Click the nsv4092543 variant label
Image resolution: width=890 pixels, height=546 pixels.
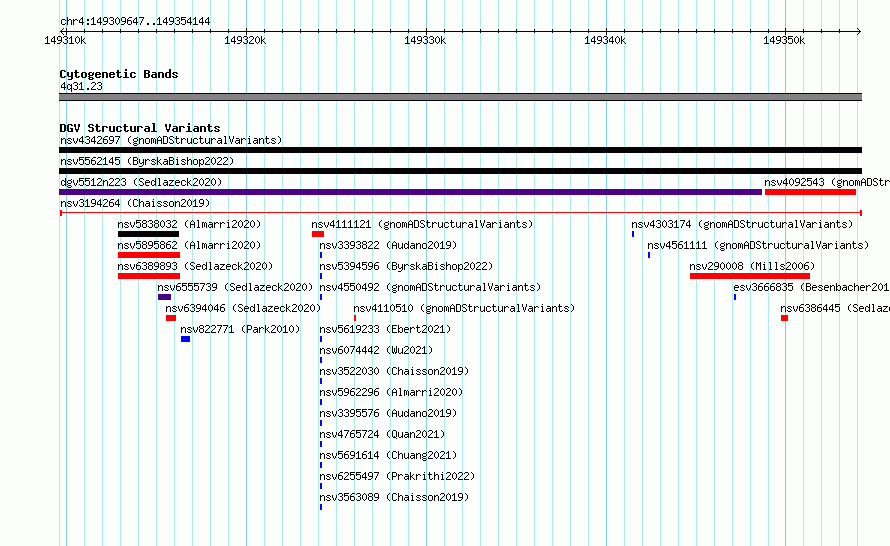826,182
